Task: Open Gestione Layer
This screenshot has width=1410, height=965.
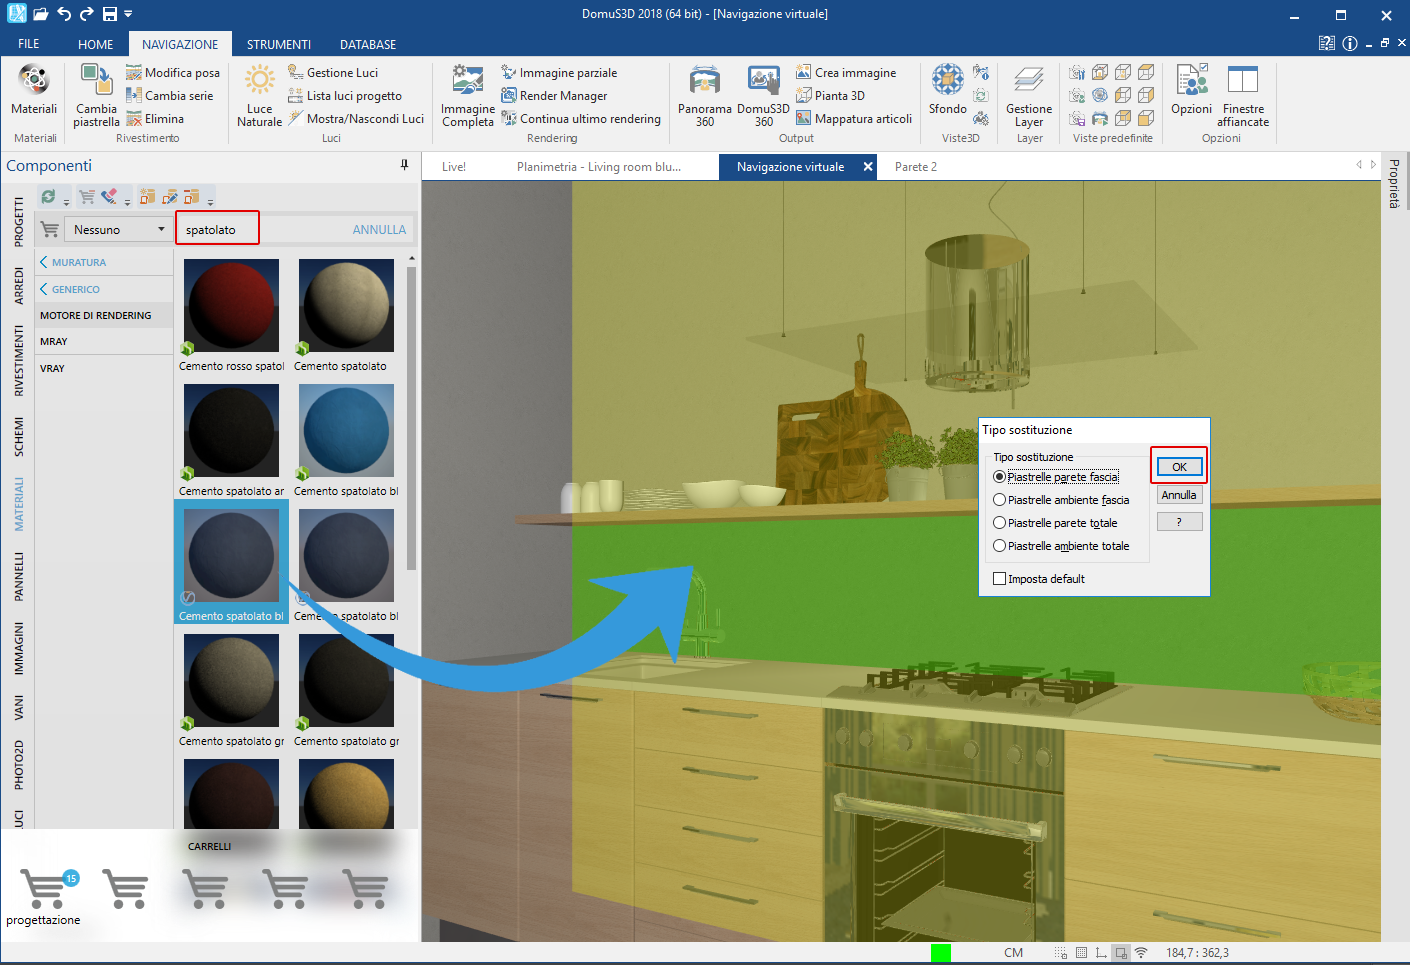Action: (x=1029, y=96)
